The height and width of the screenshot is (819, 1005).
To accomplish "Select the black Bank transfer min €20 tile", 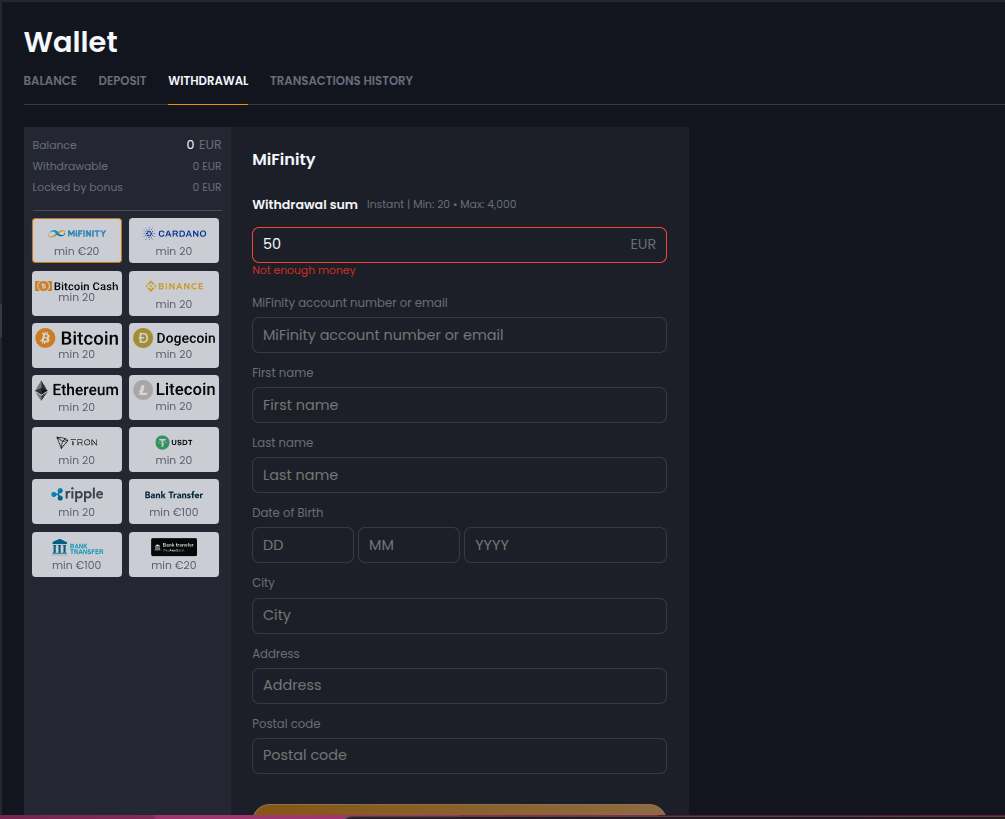I will pos(174,554).
